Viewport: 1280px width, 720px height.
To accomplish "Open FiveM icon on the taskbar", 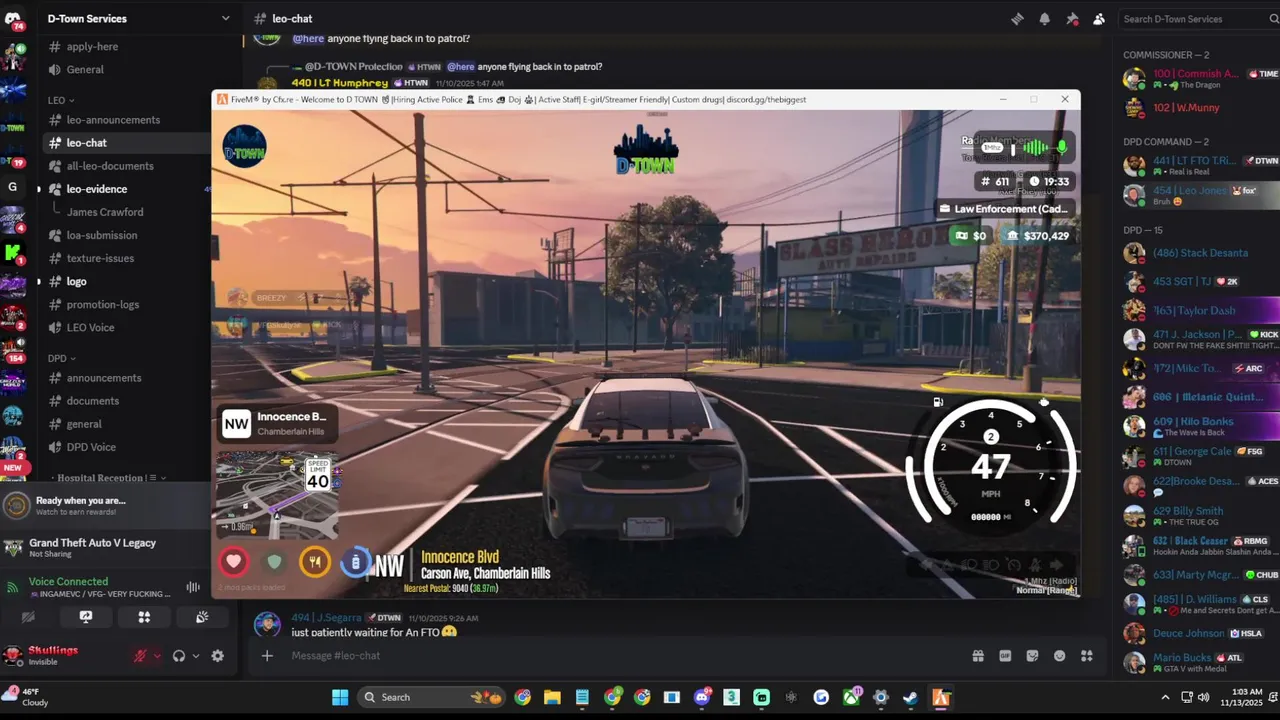I will pyautogui.click(x=940, y=697).
